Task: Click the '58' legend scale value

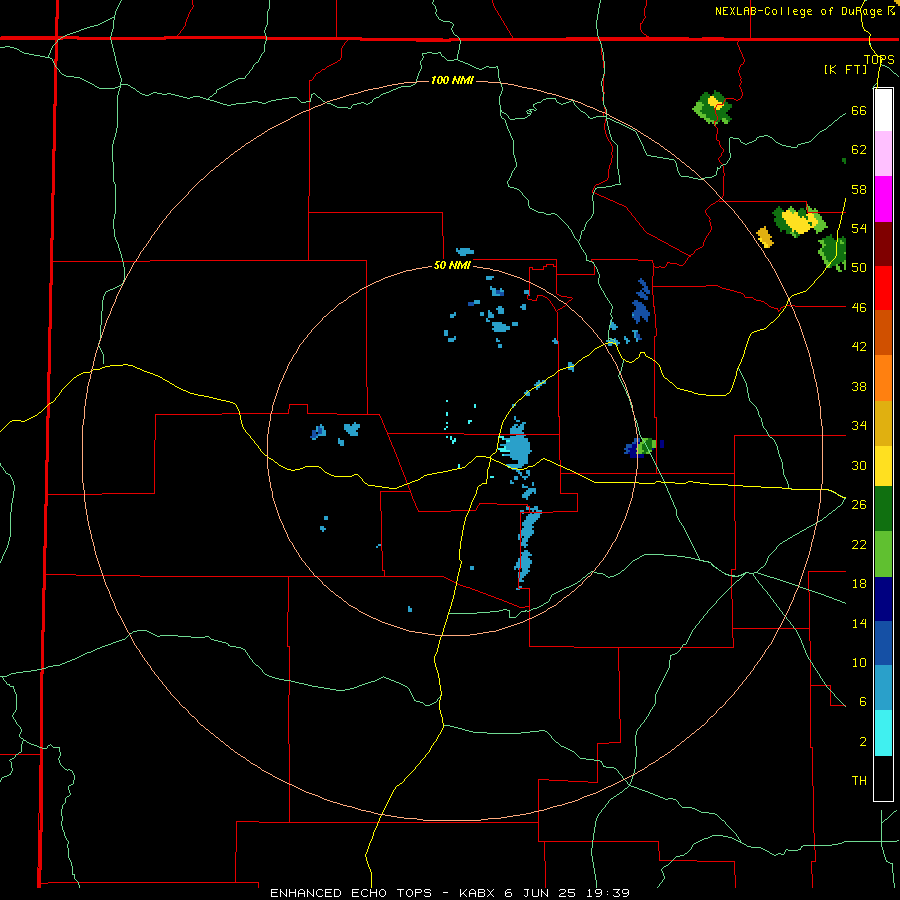Action: [x=859, y=189]
